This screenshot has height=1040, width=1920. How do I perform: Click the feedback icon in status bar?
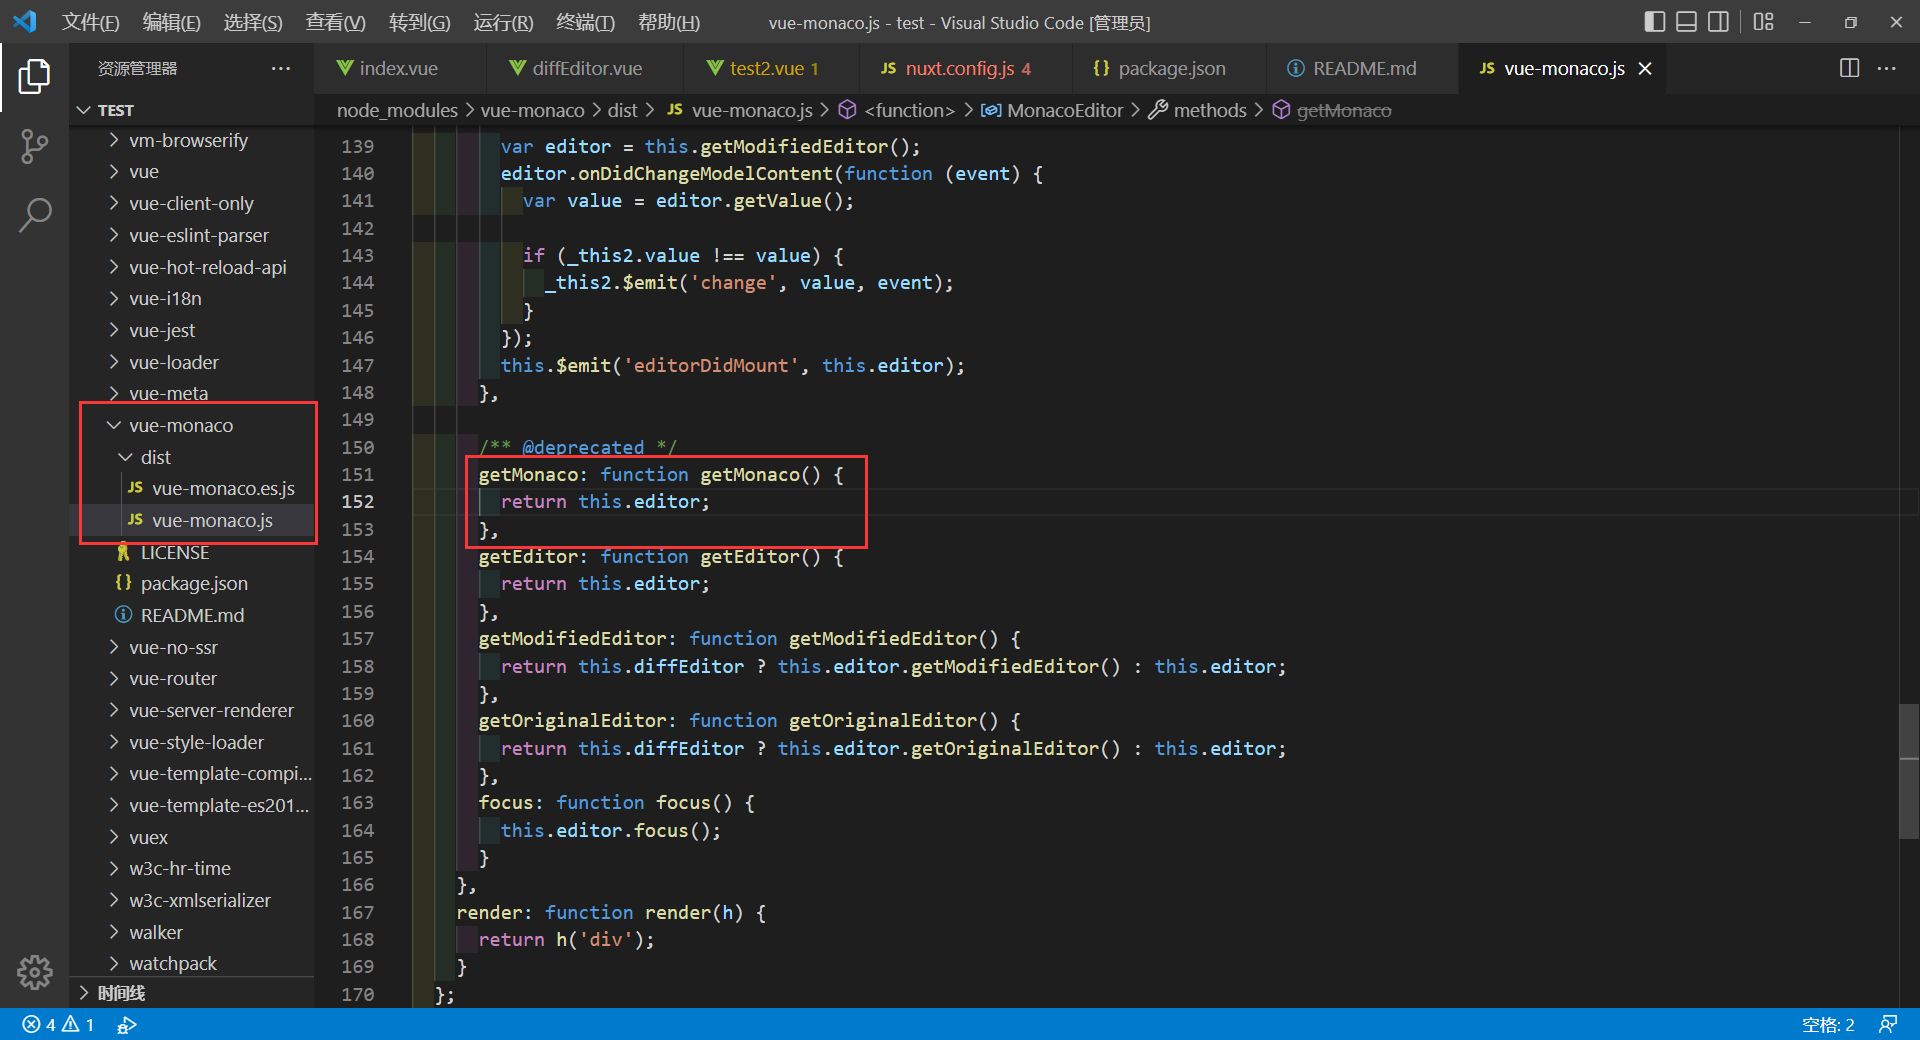pos(1888,1024)
